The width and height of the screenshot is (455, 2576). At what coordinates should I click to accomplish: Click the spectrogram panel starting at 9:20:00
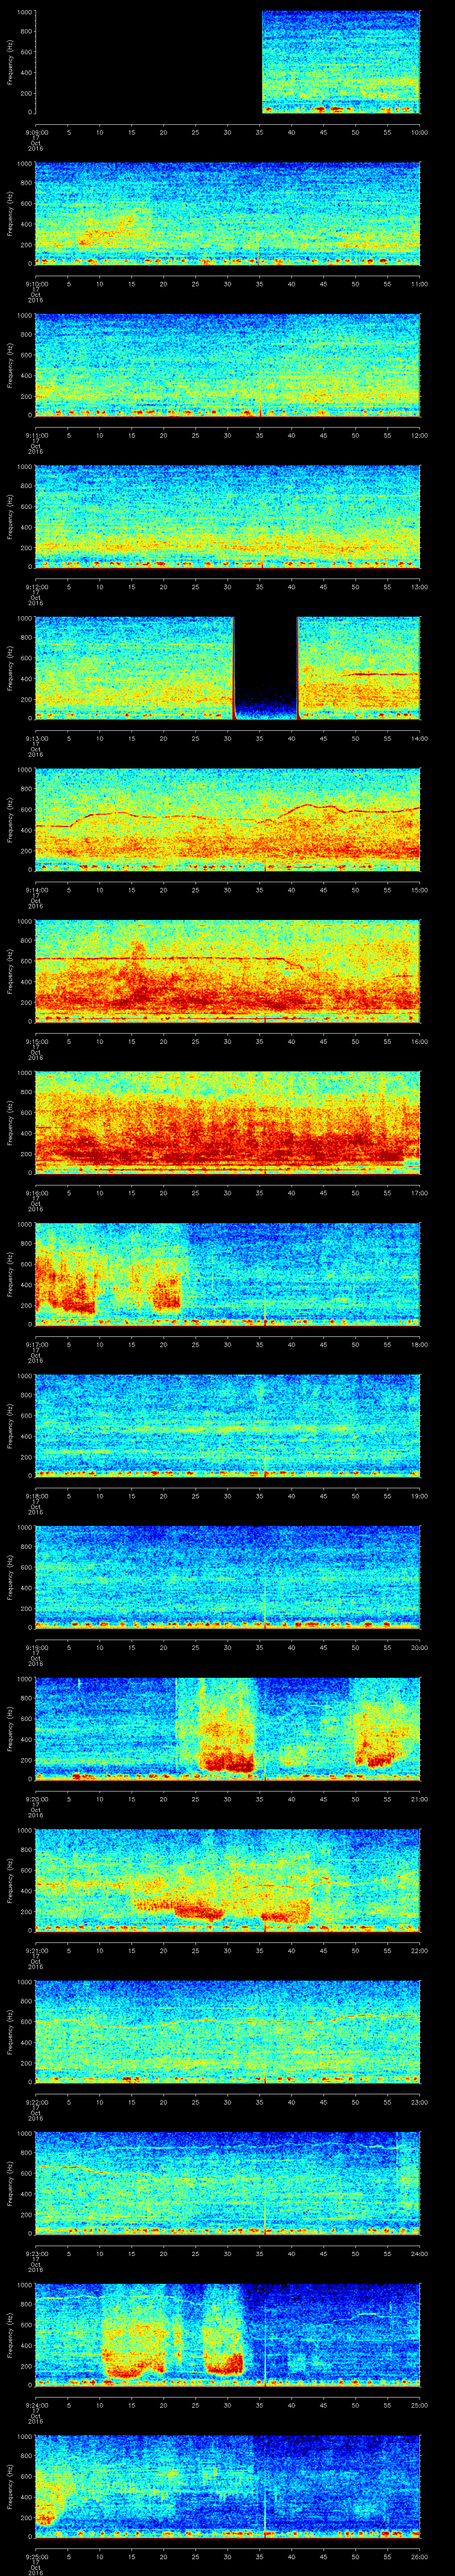[228, 1729]
